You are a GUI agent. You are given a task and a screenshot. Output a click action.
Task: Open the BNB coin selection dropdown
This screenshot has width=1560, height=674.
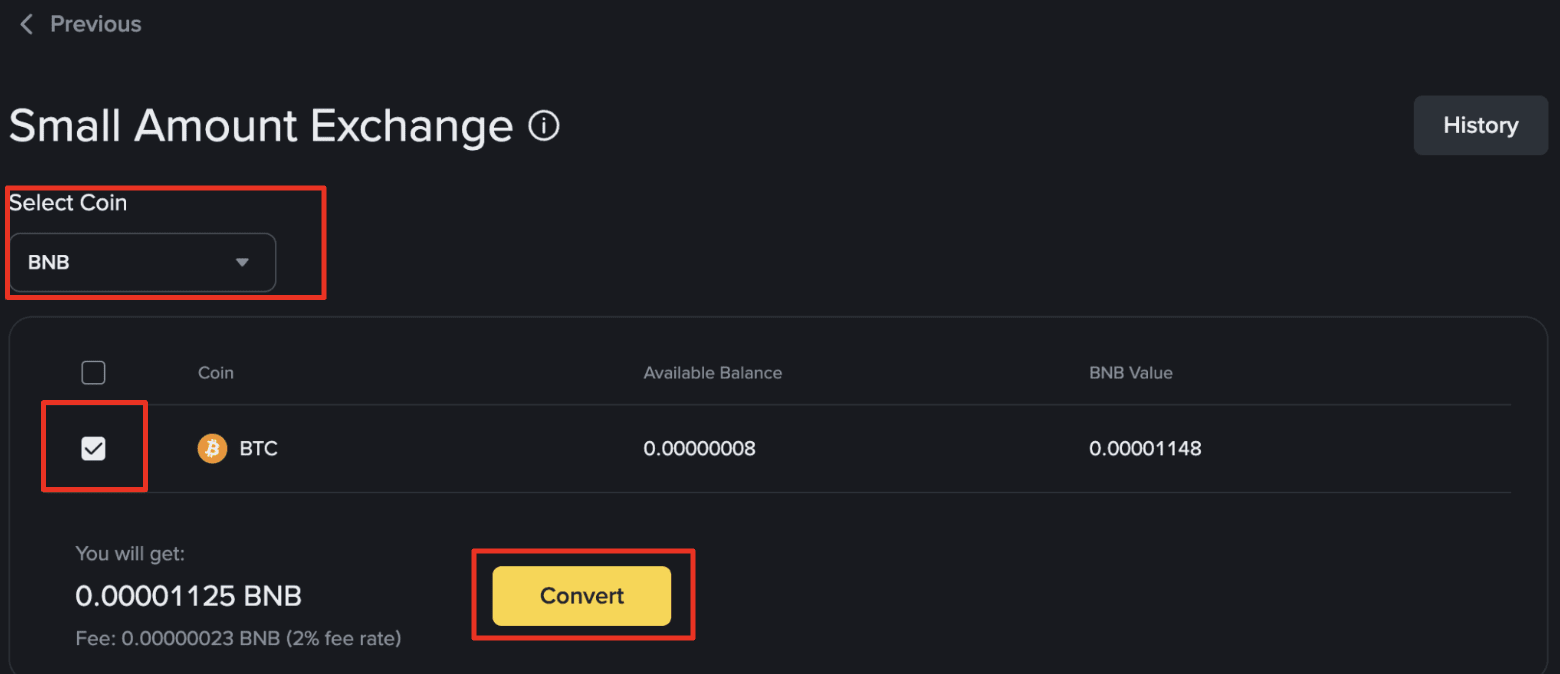point(142,263)
